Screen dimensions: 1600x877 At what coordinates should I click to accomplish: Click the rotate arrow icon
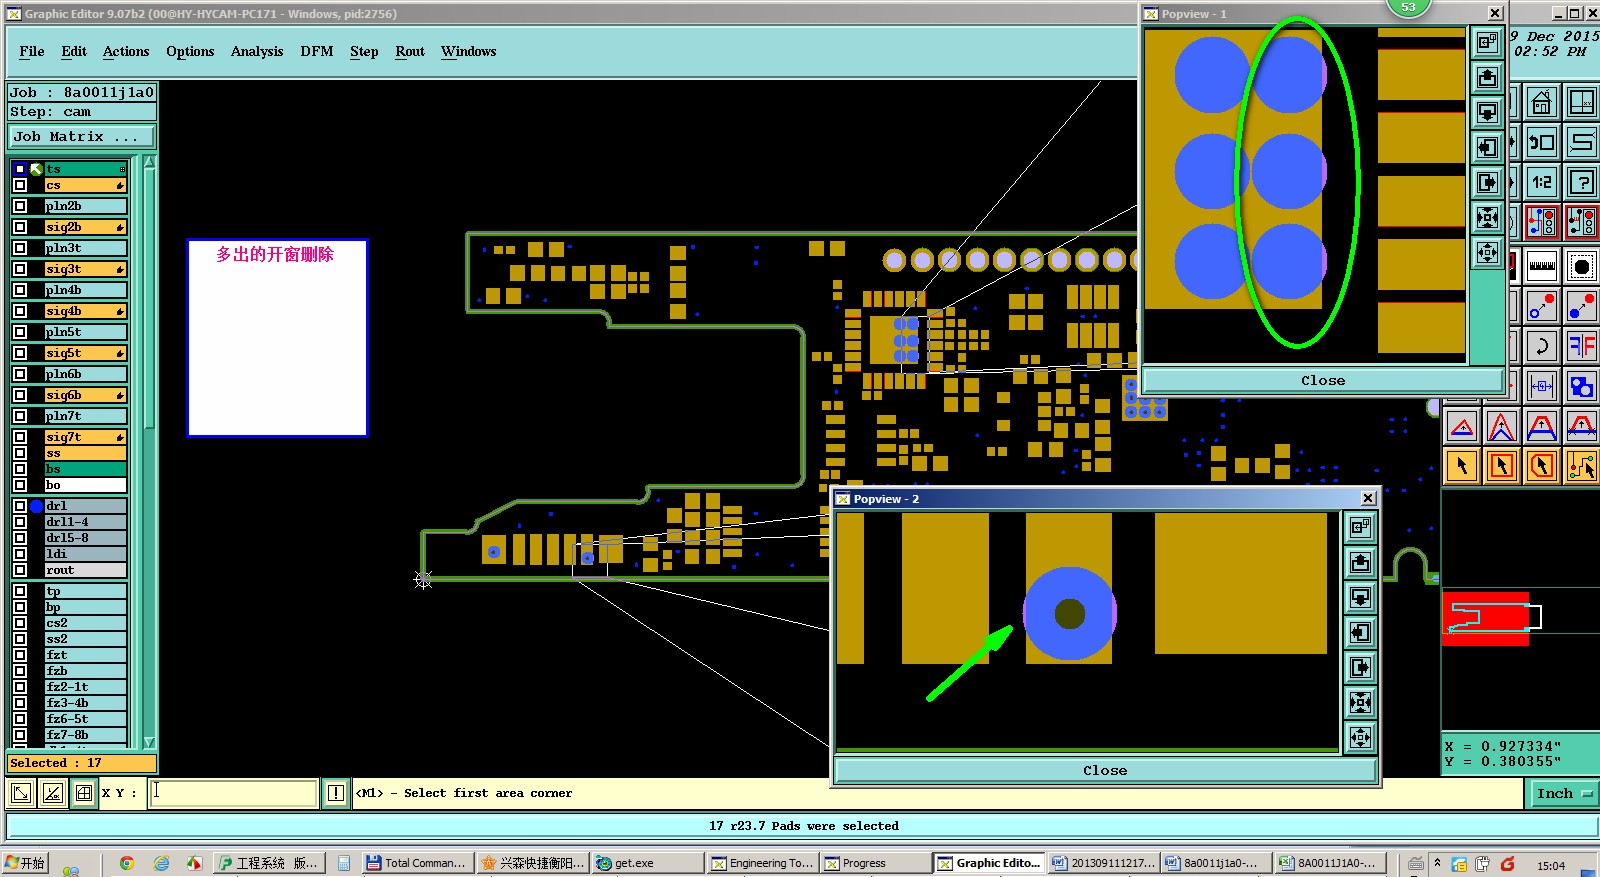1542,346
